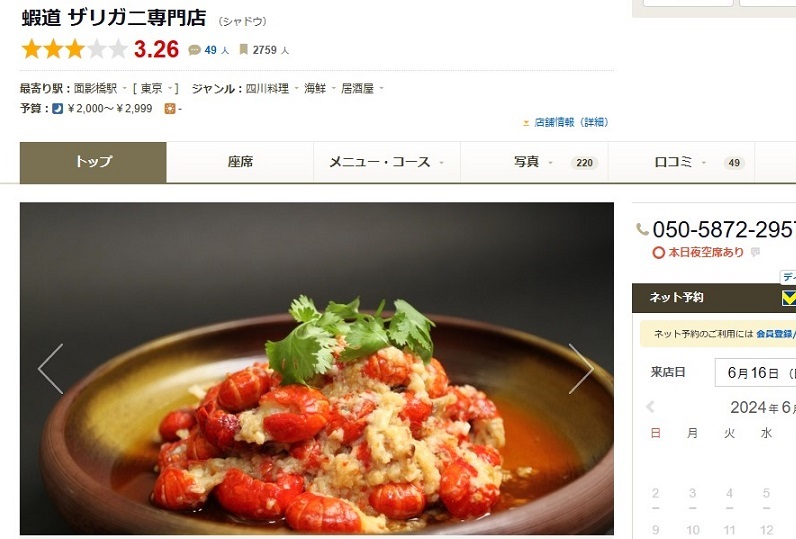
Task: Click the phone icon beside the number
Action: pos(642,229)
